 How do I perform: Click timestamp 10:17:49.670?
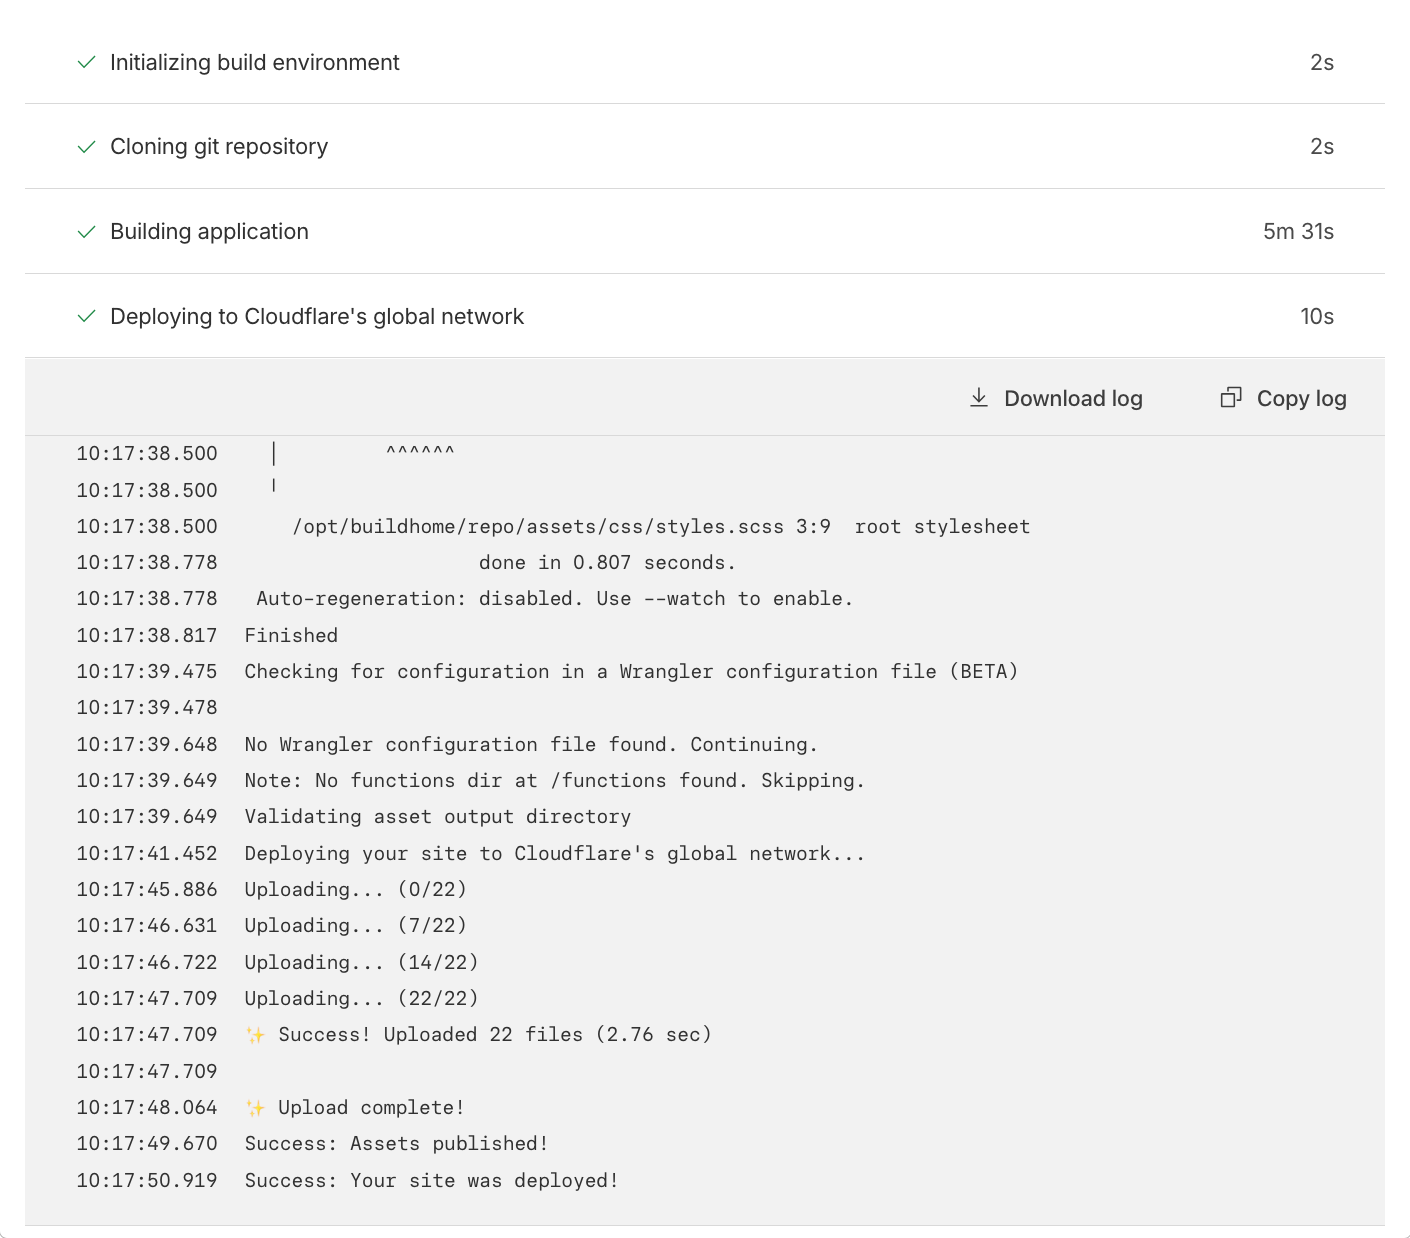pyautogui.click(x=147, y=1143)
